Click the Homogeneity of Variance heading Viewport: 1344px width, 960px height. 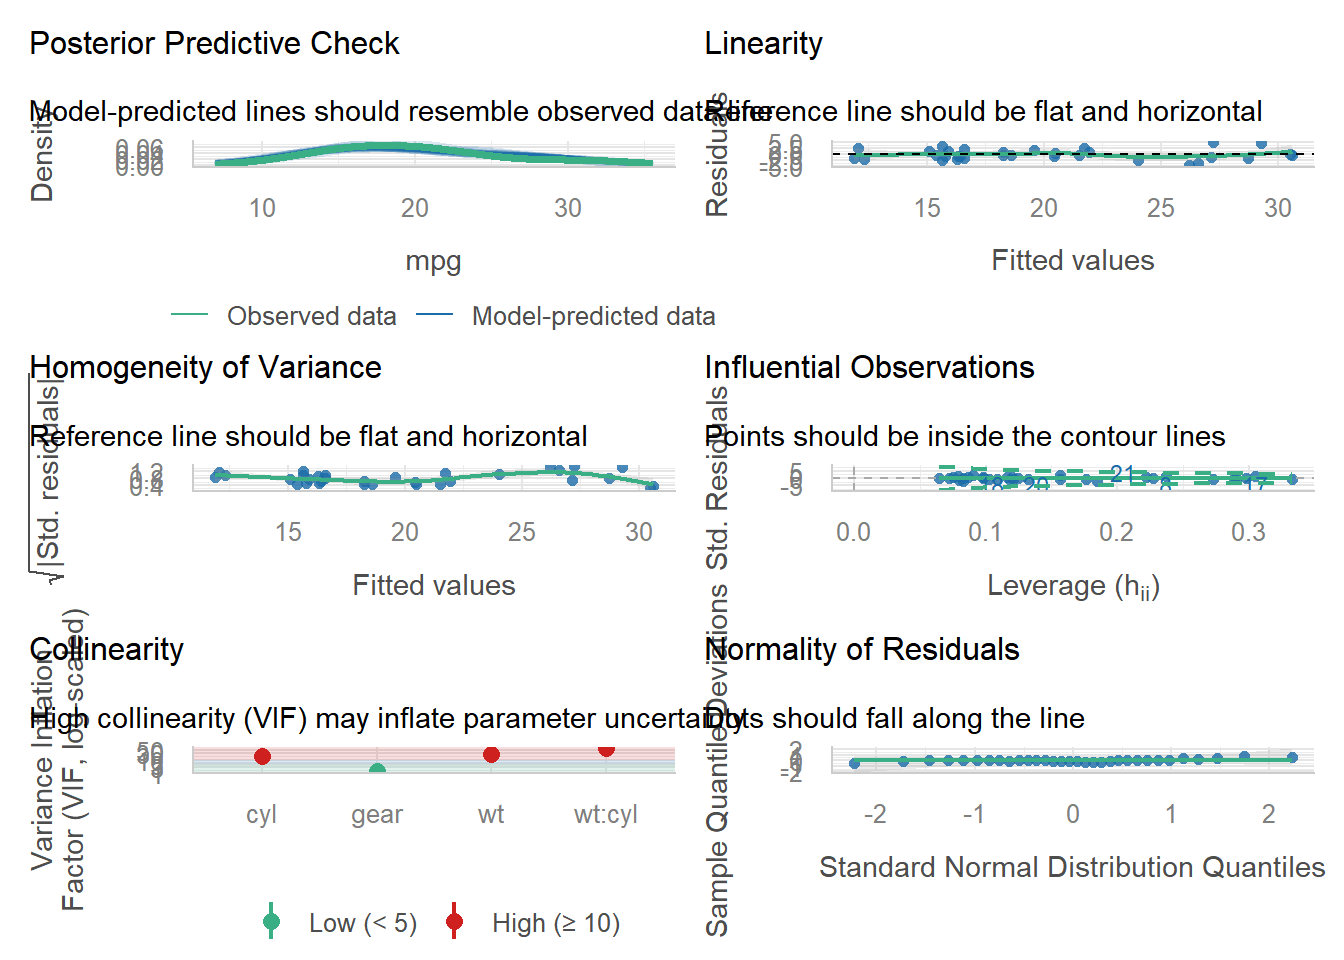click(205, 368)
